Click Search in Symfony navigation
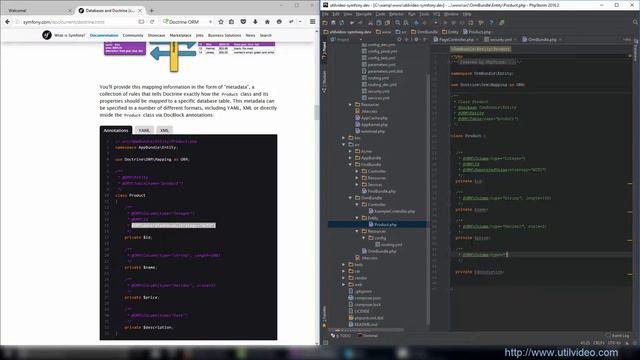Viewport: 640px width, 360px height. pyautogui.click(x=266, y=36)
